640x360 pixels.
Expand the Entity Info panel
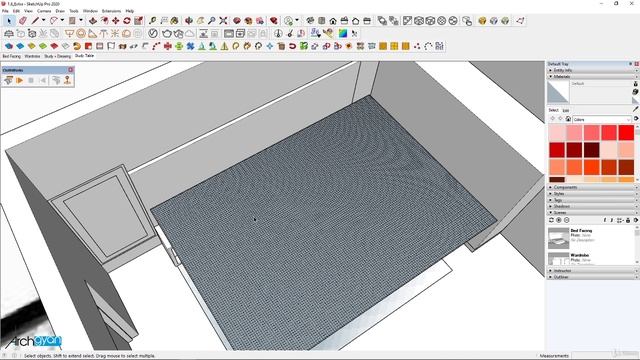pyautogui.click(x=592, y=70)
